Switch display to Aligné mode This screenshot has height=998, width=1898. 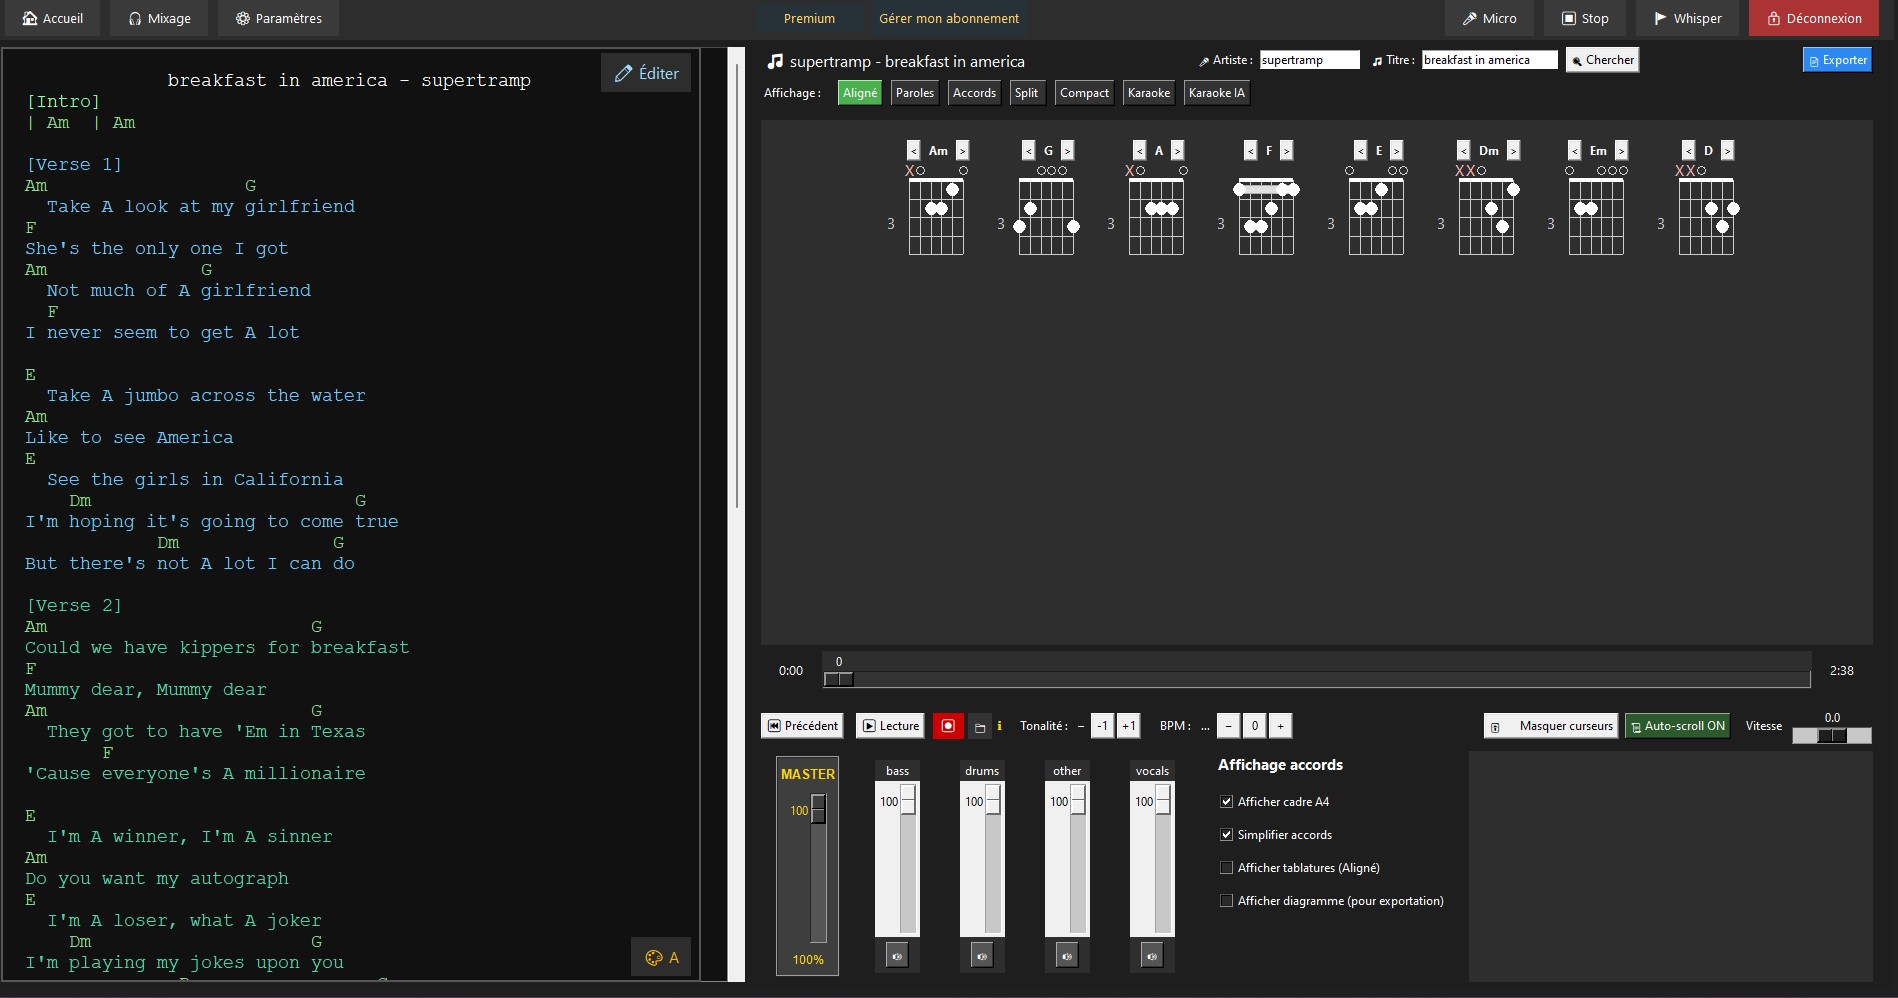860,93
